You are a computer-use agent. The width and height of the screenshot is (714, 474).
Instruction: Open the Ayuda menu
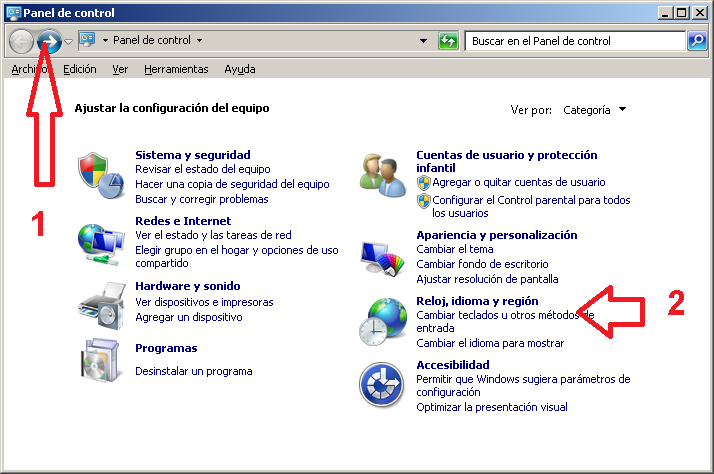click(240, 69)
